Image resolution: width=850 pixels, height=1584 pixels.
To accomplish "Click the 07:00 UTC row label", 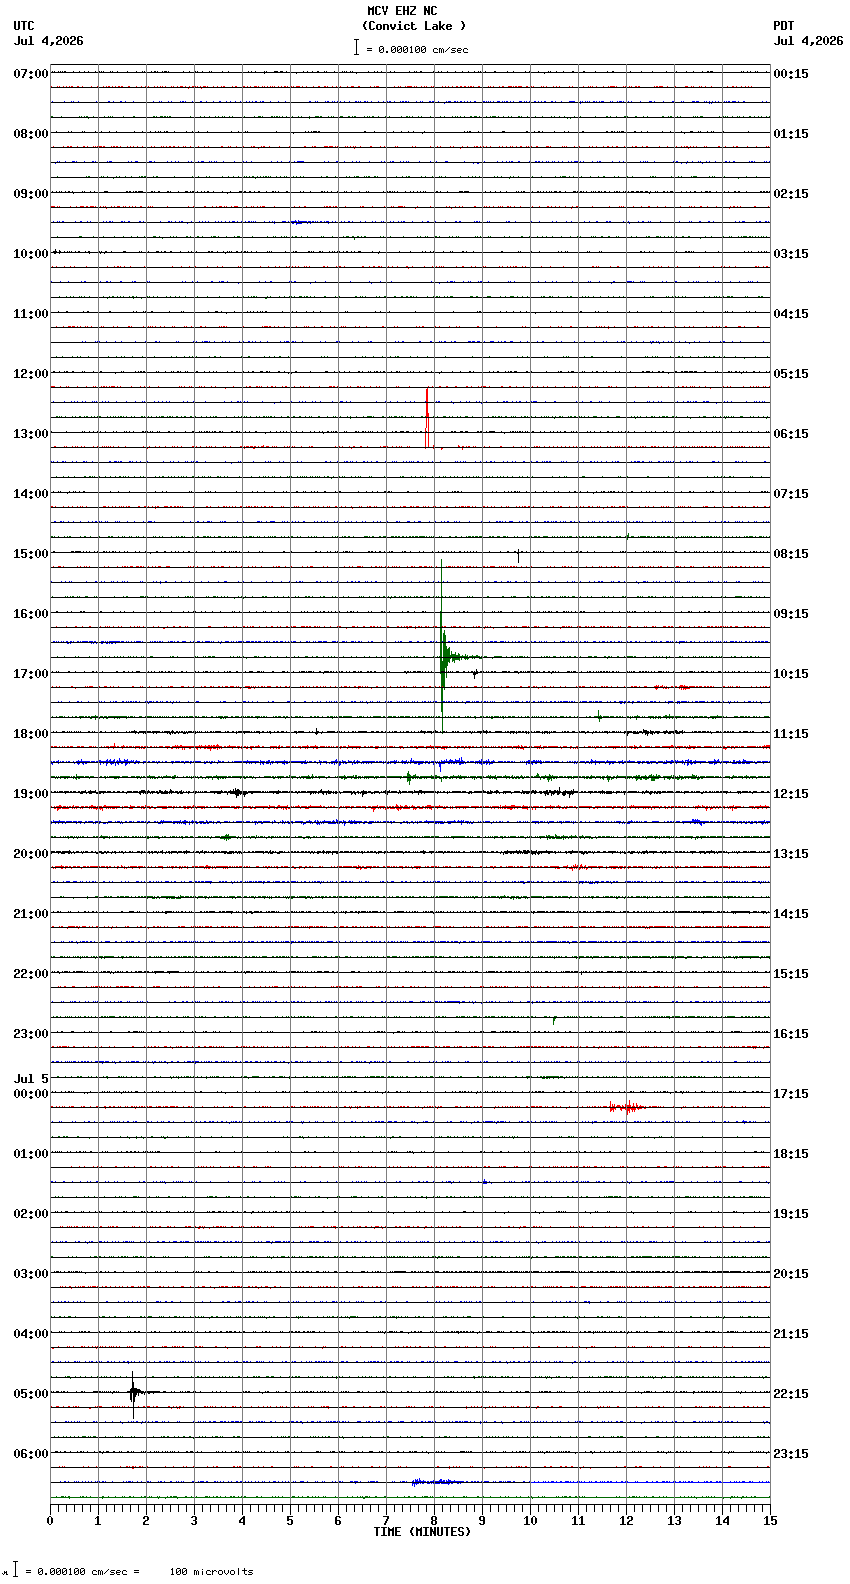I will pos(31,74).
